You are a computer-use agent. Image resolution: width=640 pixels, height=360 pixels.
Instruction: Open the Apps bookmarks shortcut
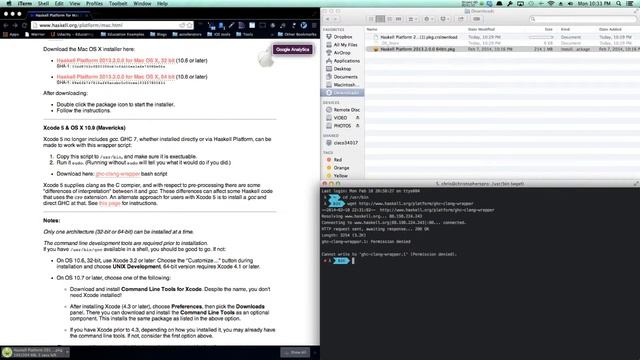point(11,34)
